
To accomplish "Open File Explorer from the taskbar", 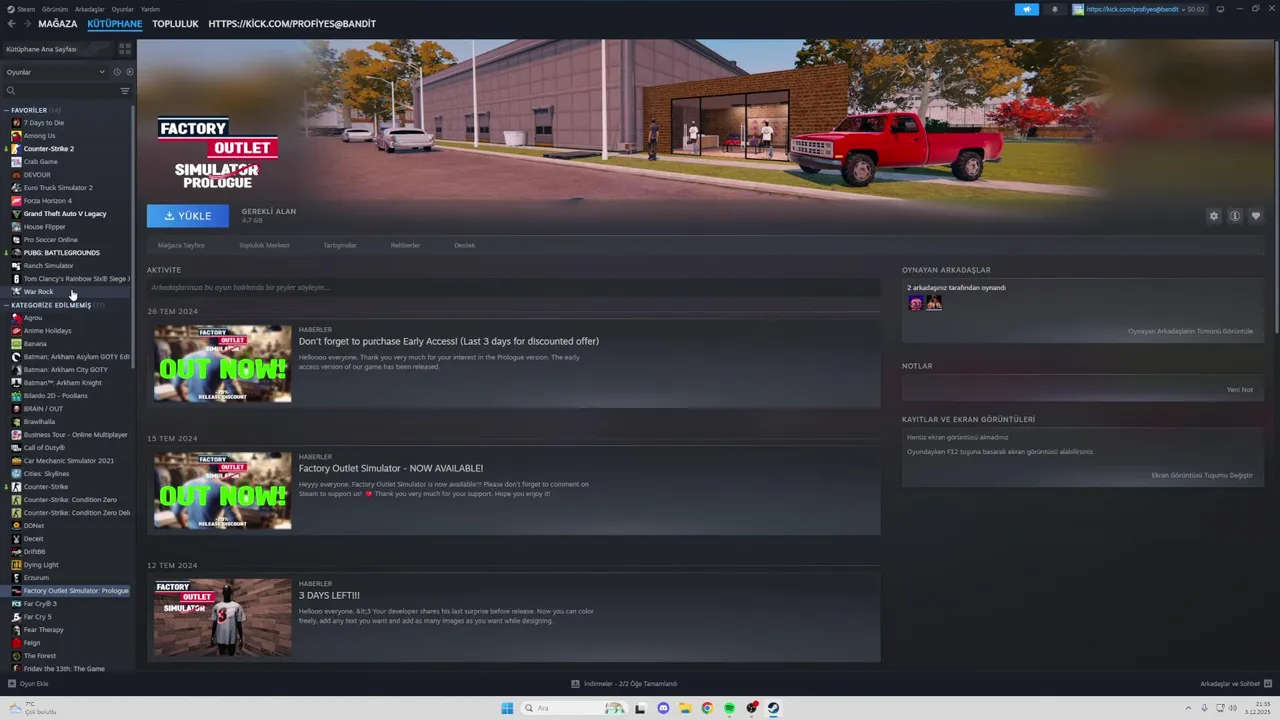I will tap(685, 708).
